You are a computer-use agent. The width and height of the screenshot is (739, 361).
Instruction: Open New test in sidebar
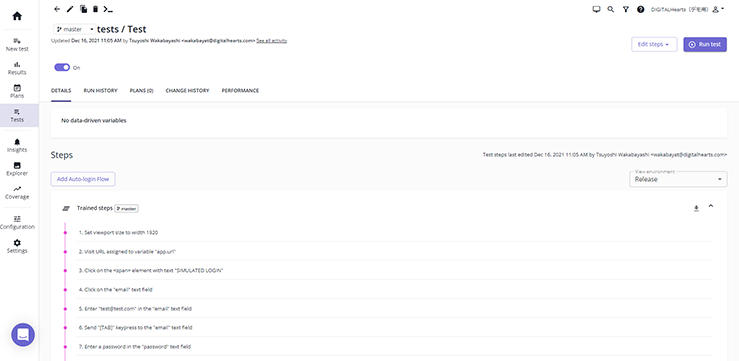pos(17,45)
